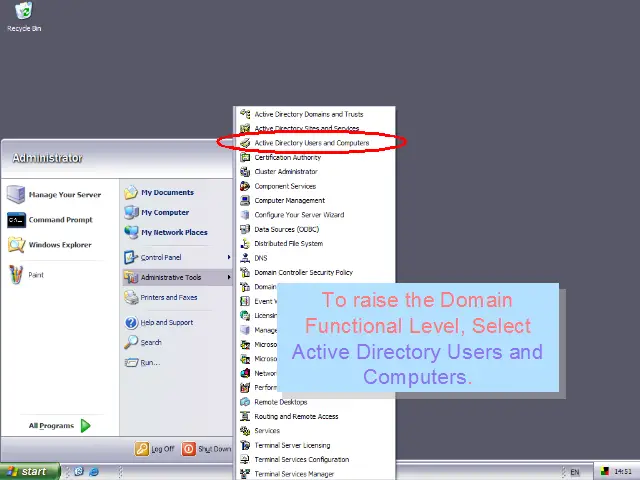Open My Network Places link
Screen dimensions: 640x480
(x=174, y=232)
